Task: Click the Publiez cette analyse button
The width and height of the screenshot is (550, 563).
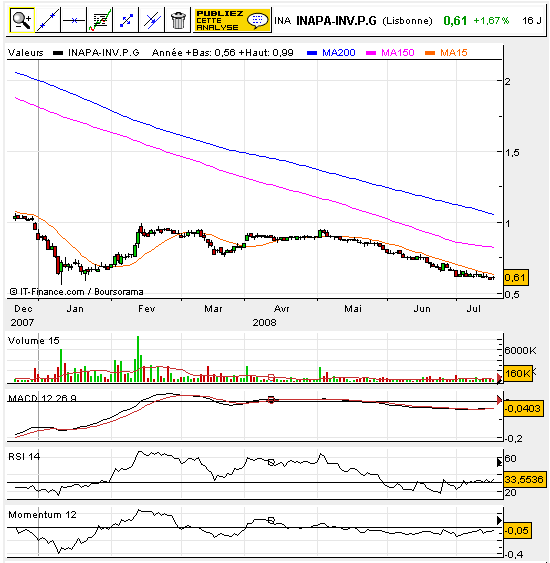Action: (x=232, y=20)
